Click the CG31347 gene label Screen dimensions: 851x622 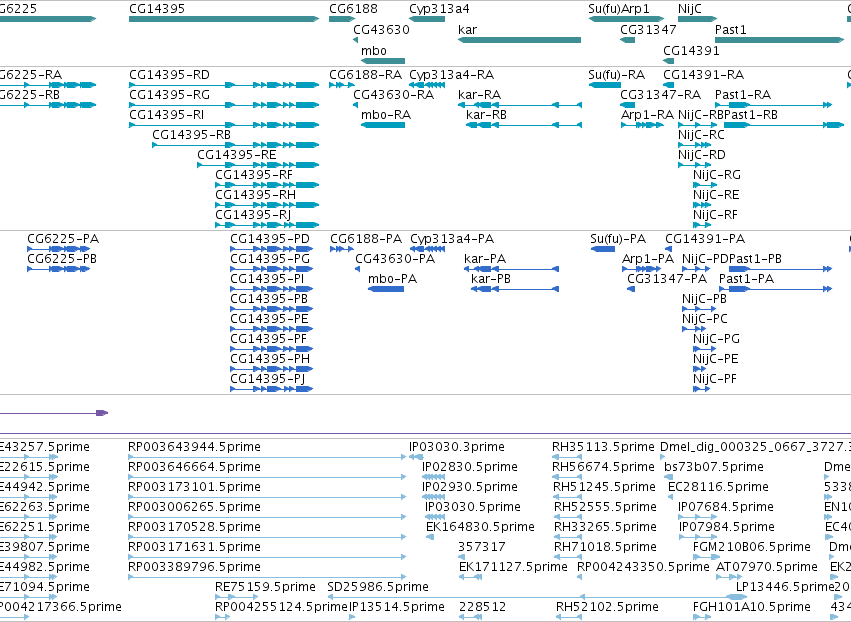pyautogui.click(x=648, y=29)
